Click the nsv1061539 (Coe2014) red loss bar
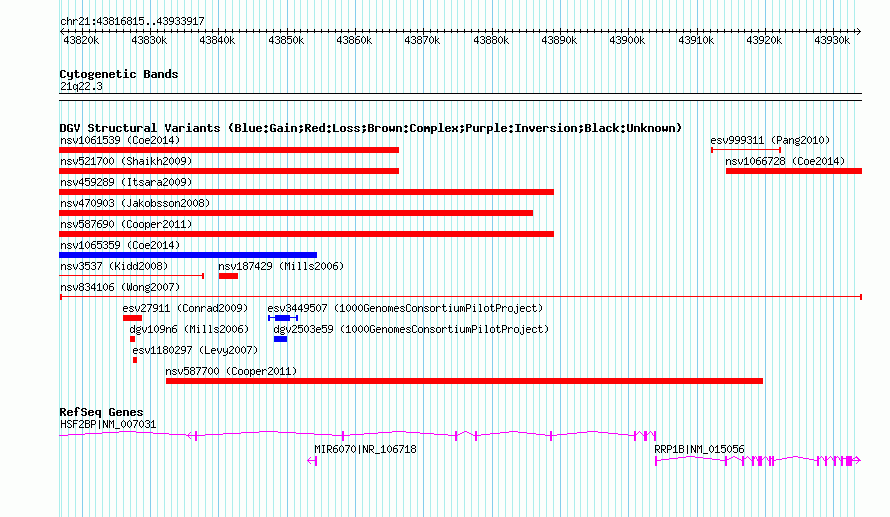Image resolution: width=890 pixels, height=517 pixels. tap(229, 150)
